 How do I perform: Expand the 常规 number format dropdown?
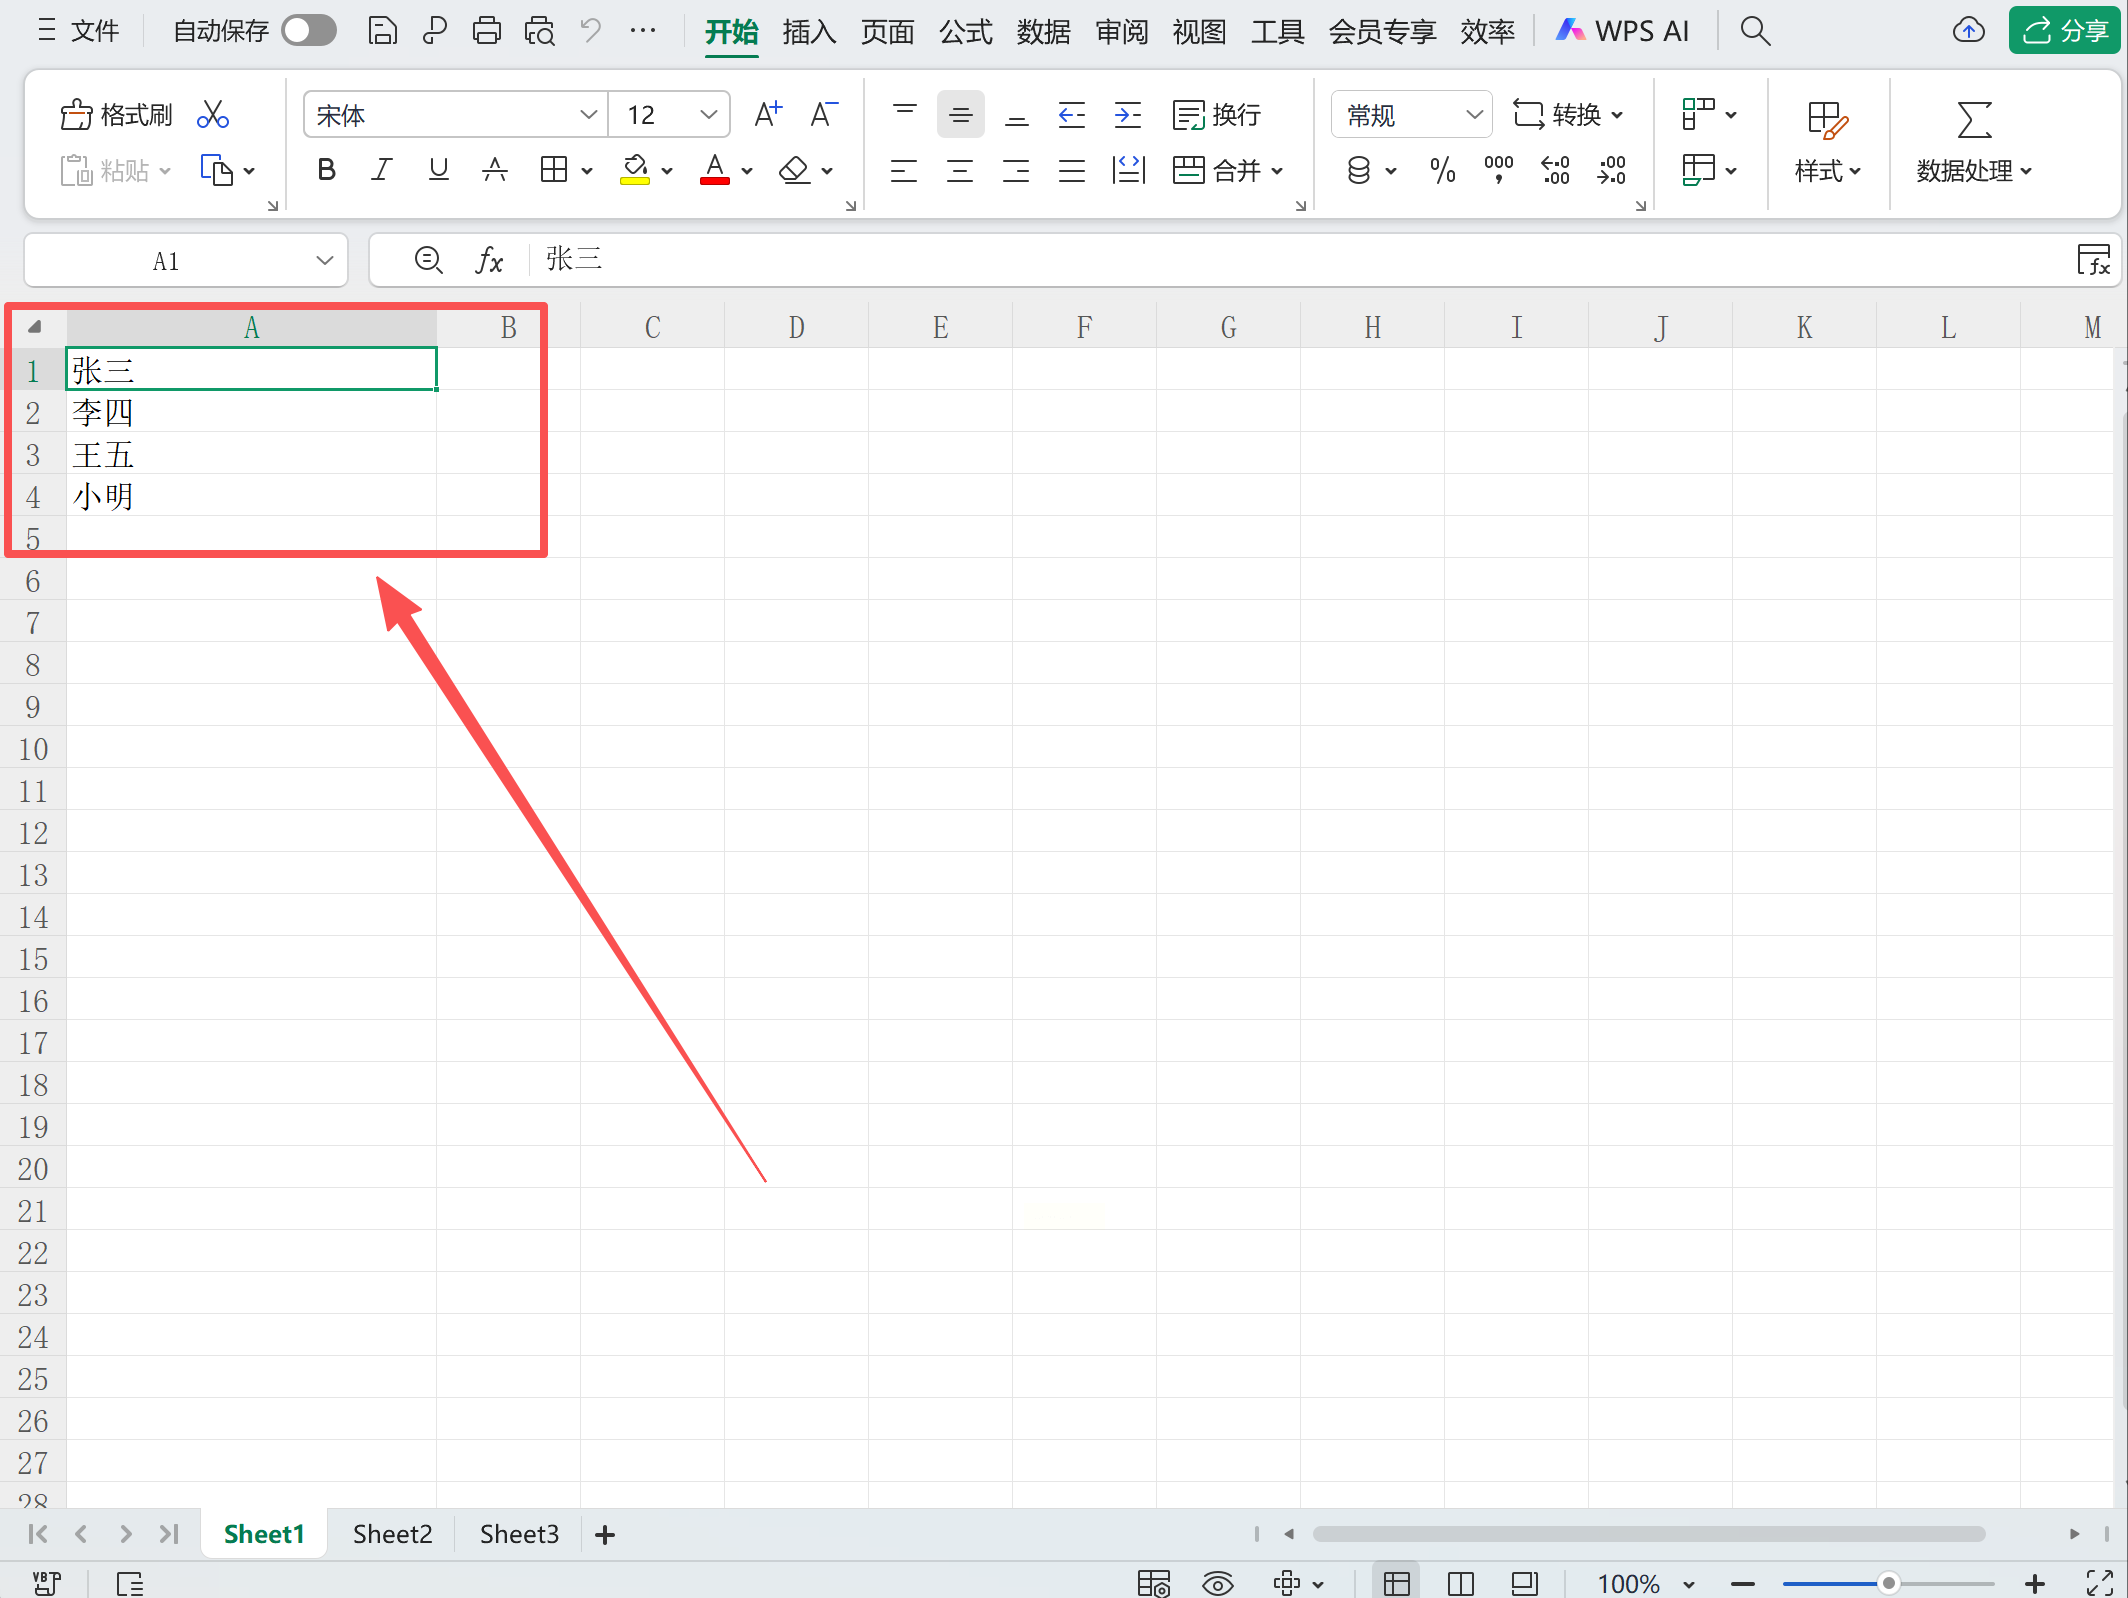1473,115
